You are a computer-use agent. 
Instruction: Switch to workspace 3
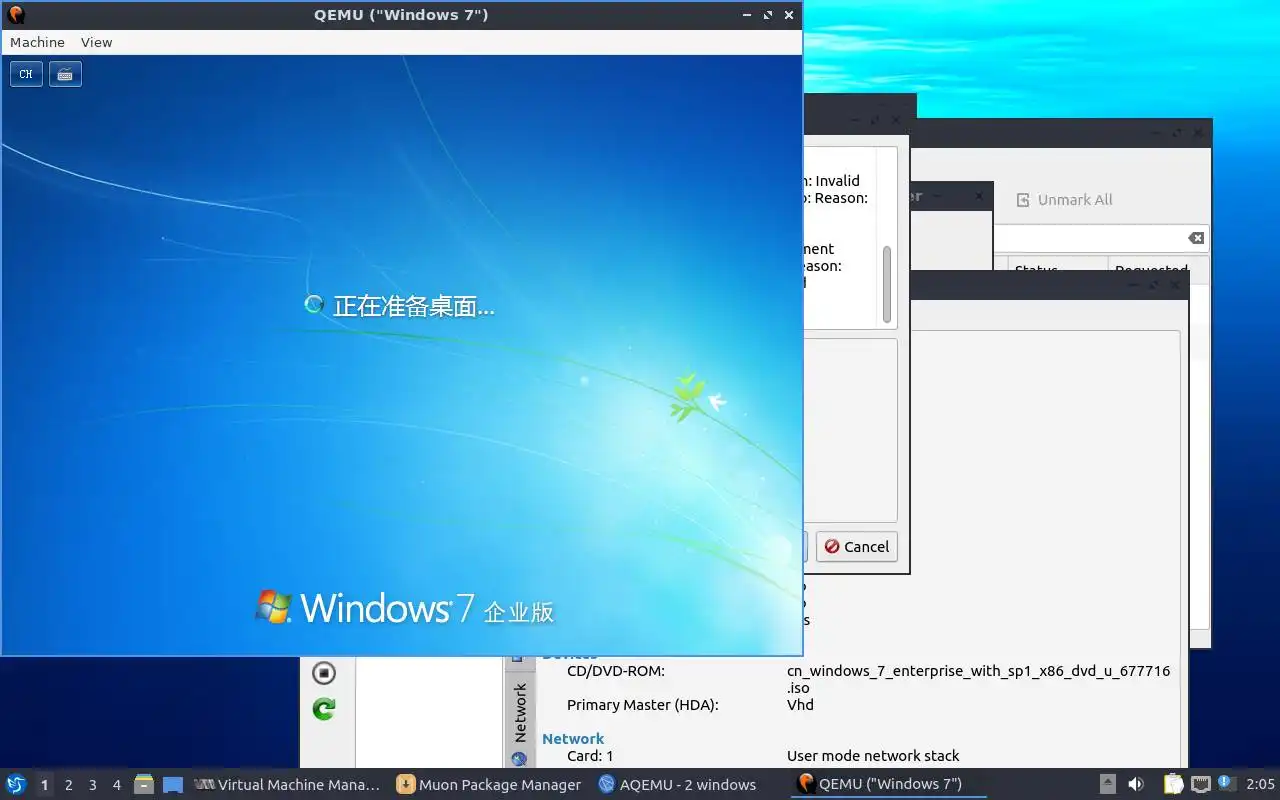point(92,785)
